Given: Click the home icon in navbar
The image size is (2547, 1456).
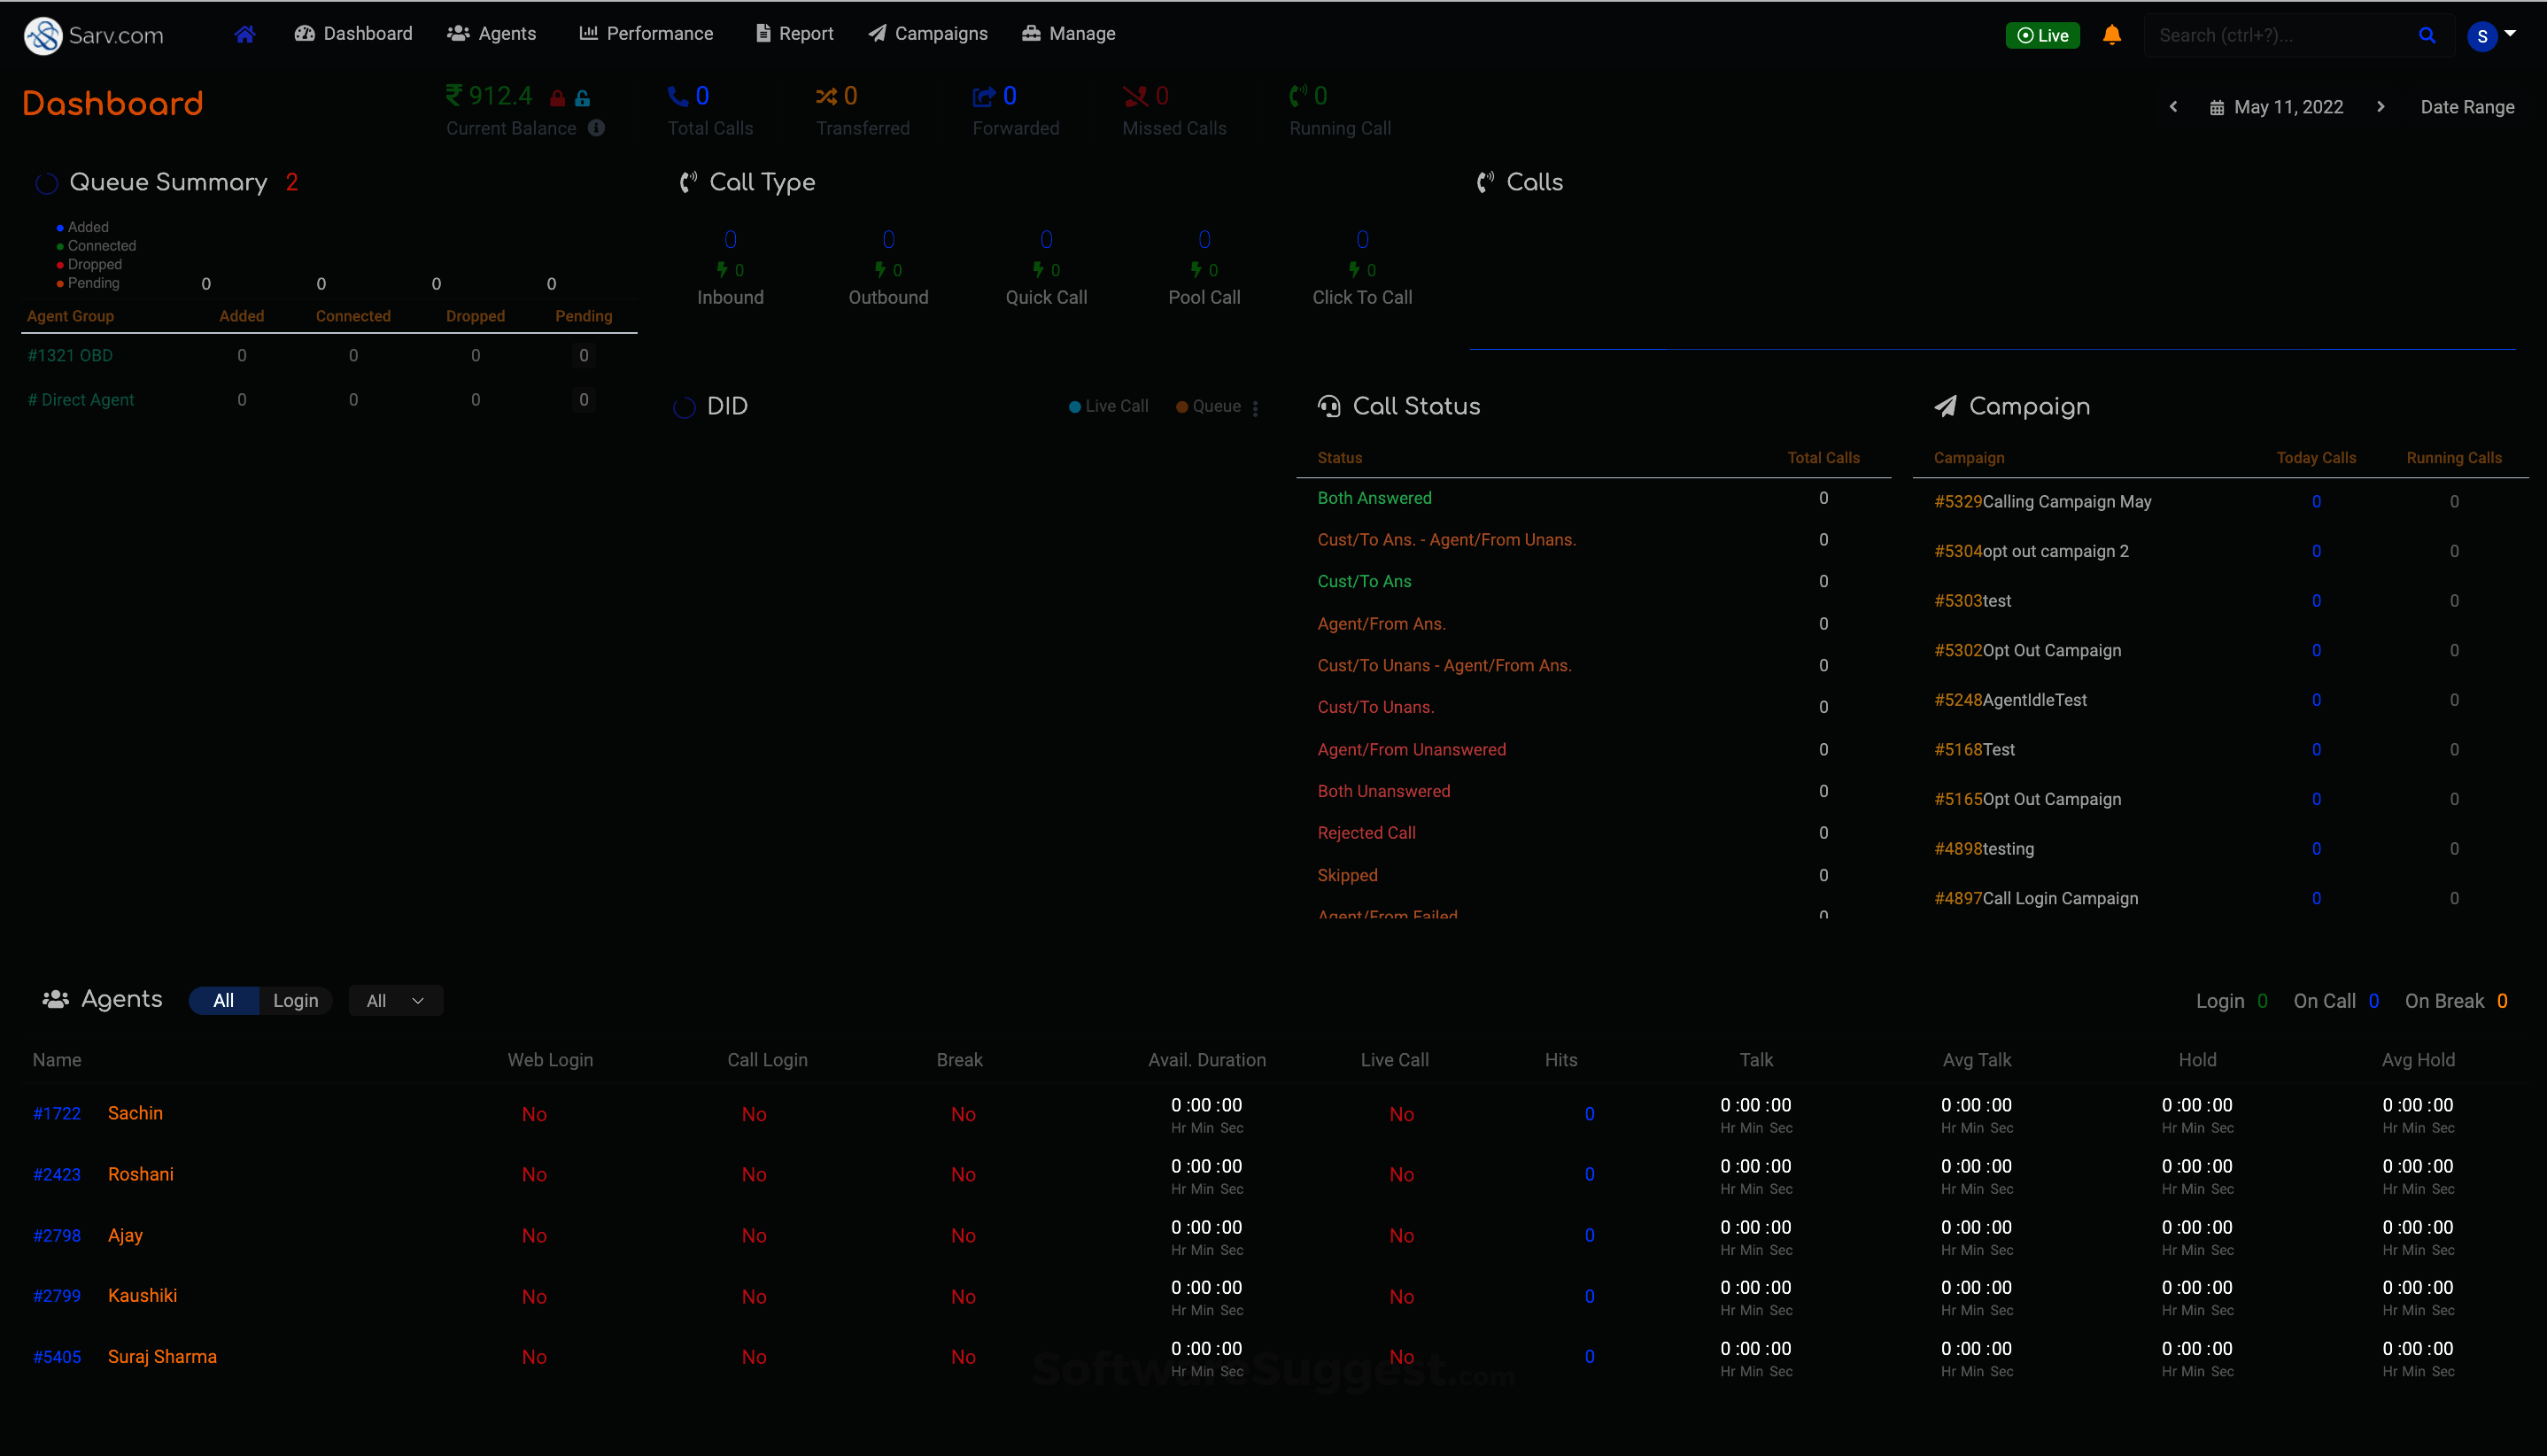Looking at the screenshot, I should click(245, 34).
